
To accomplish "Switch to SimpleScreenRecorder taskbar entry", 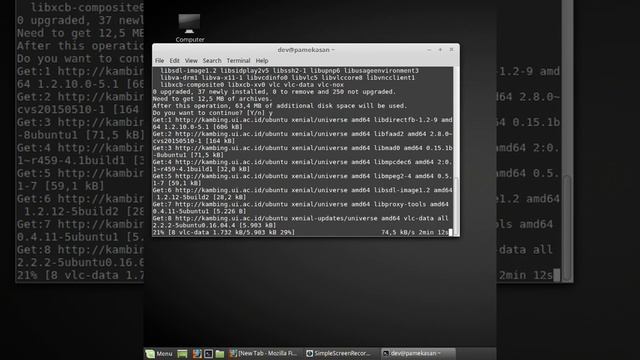I will click(339, 353).
